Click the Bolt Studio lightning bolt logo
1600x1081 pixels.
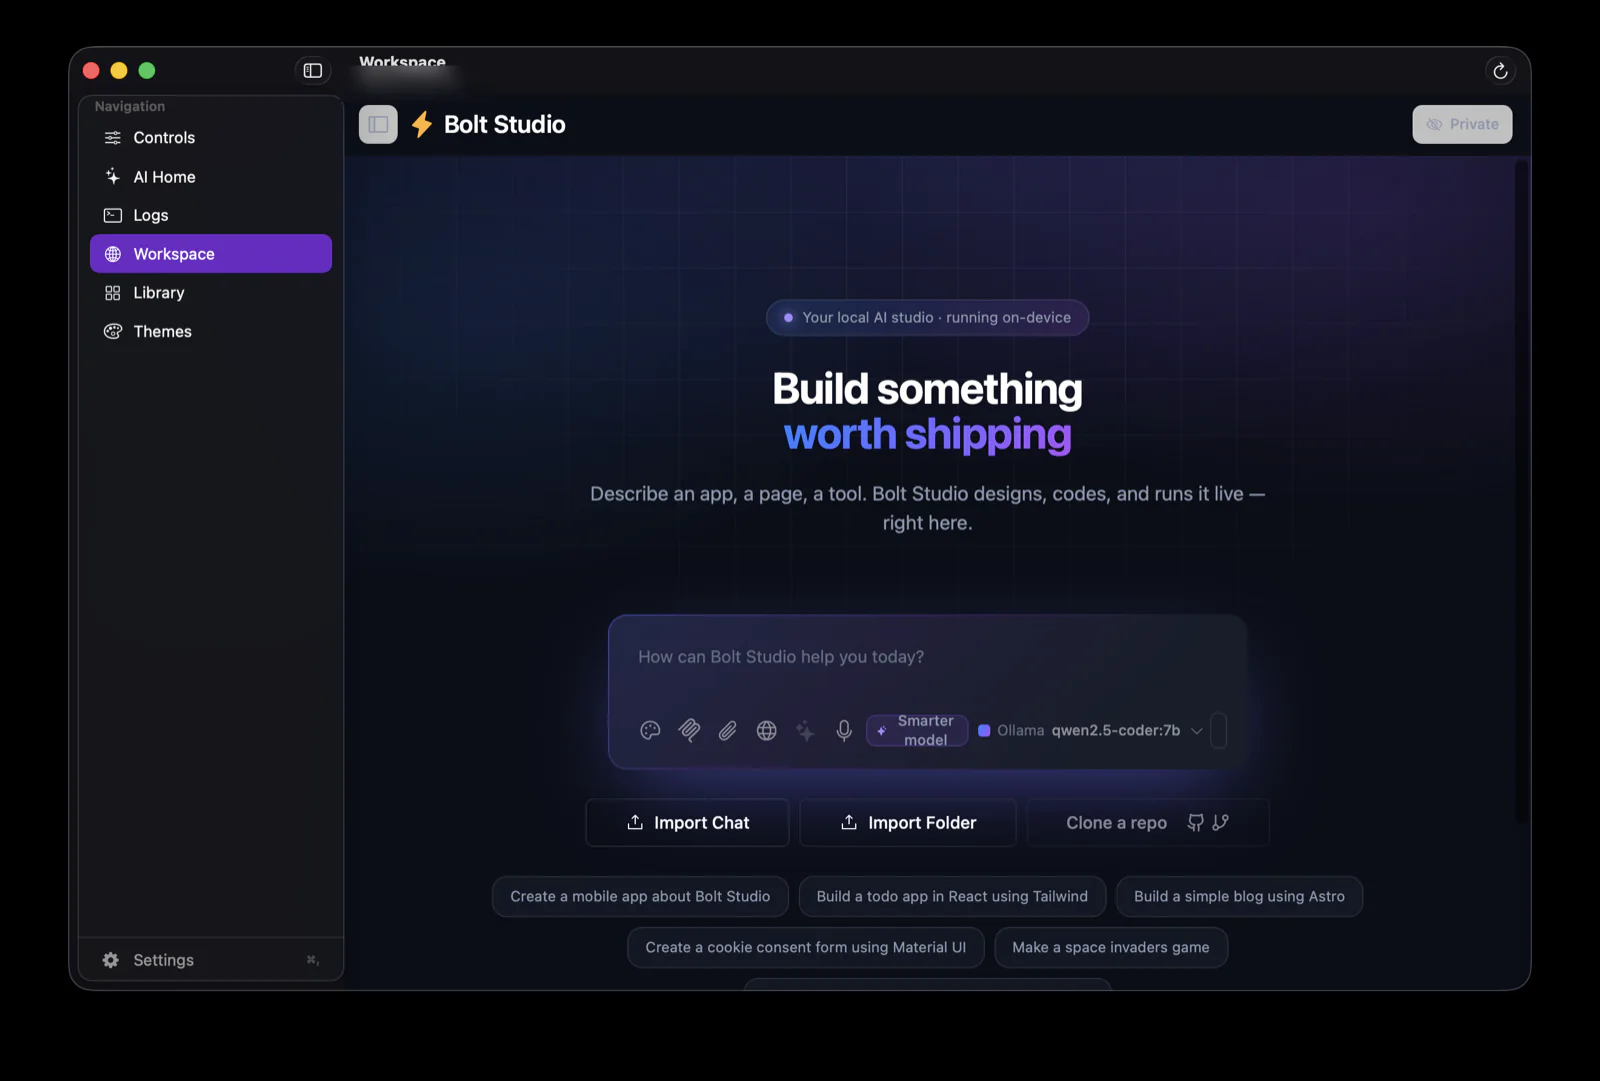point(422,124)
